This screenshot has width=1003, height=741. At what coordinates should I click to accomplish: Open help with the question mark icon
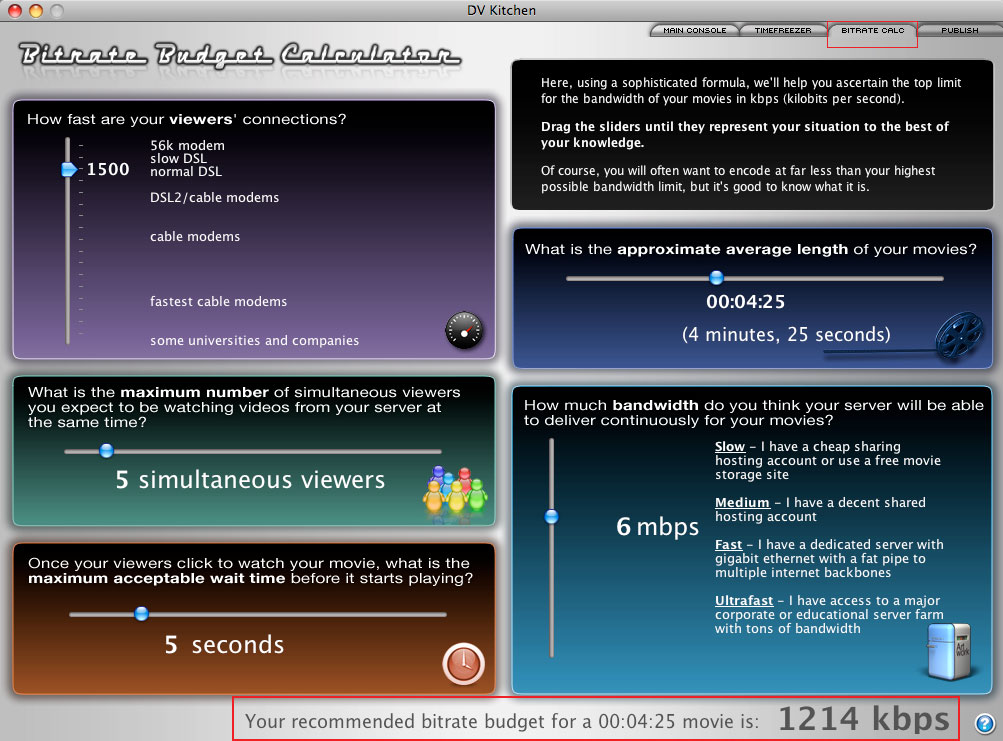click(x=983, y=722)
